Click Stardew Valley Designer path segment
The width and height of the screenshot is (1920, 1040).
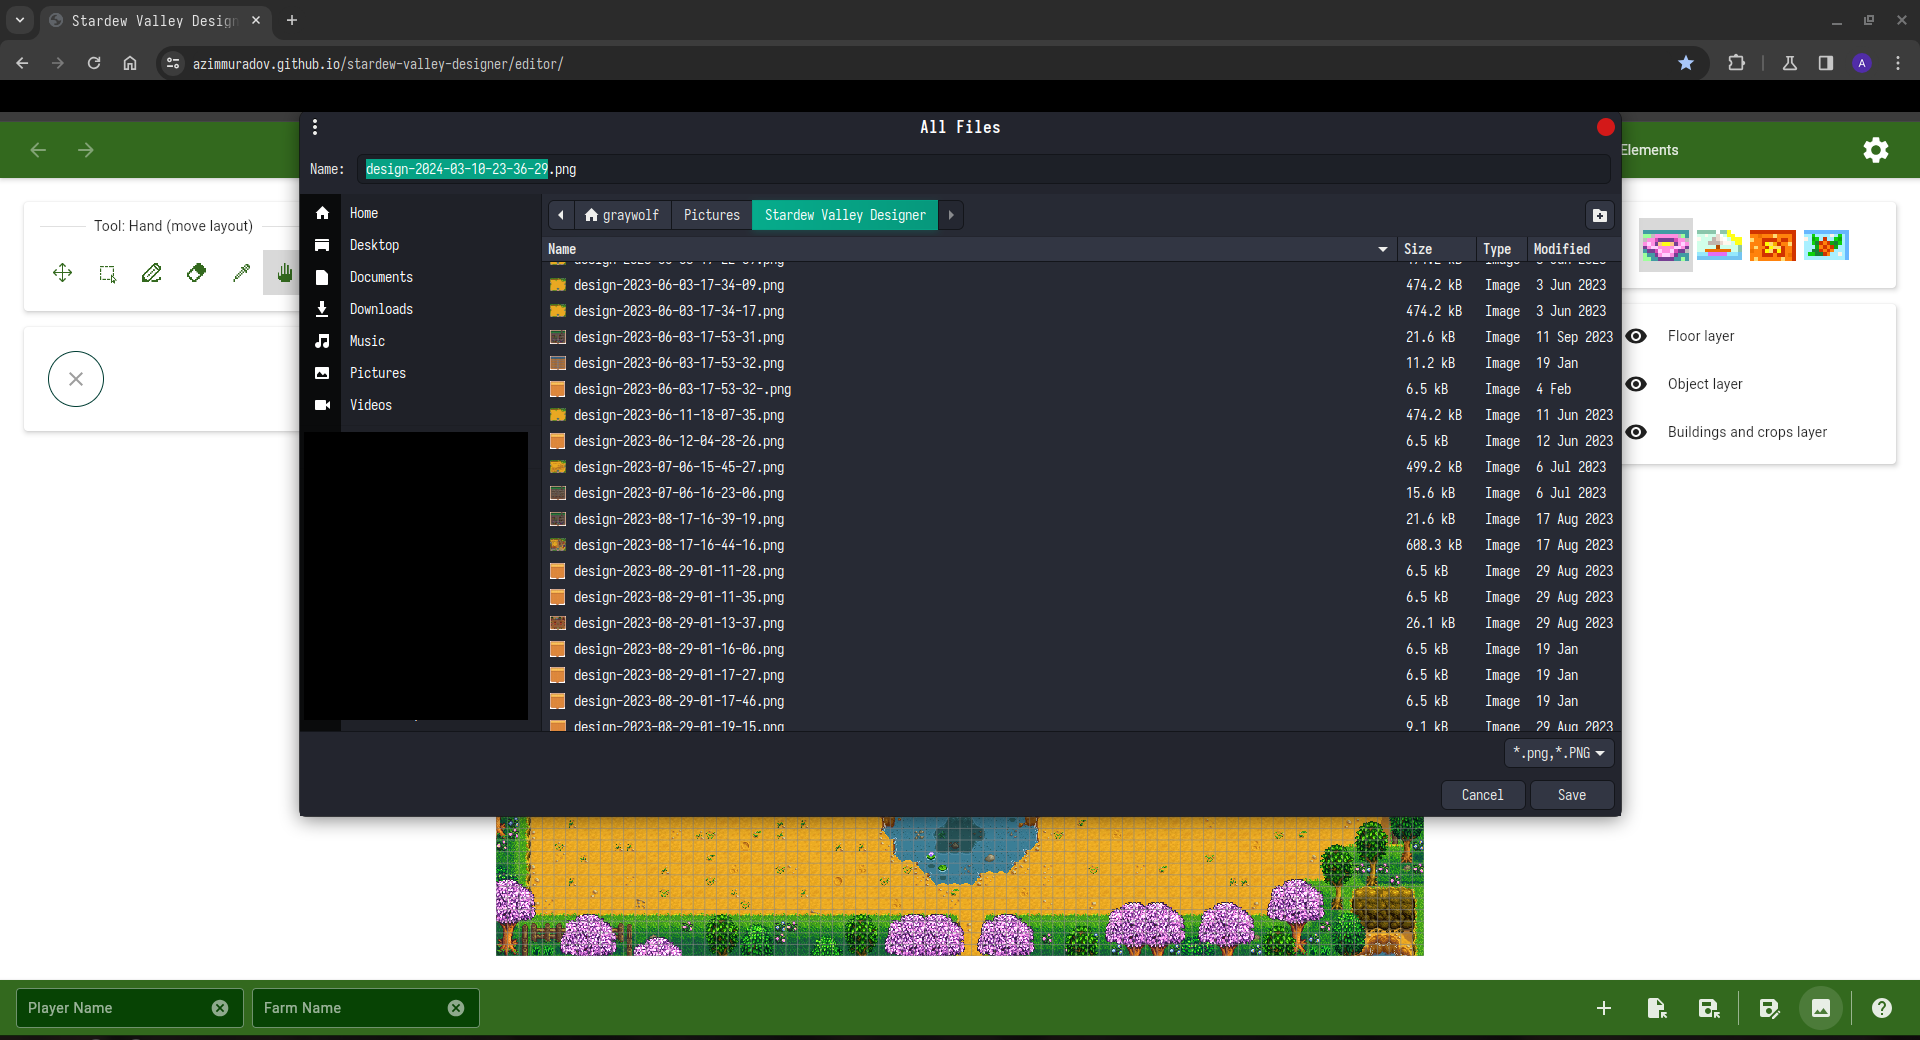845,215
